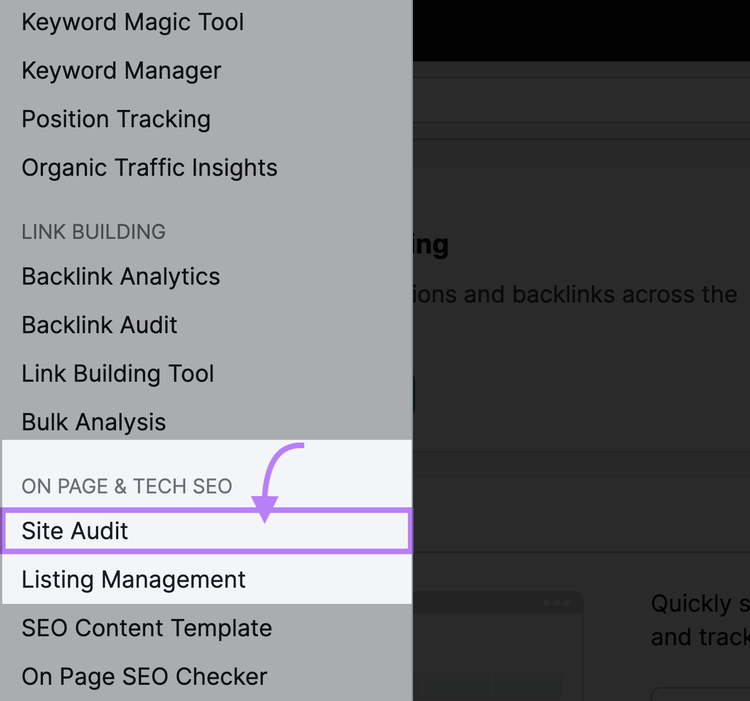Click the three dots on dimmed preview window
The image size is (750, 701).
(x=557, y=602)
